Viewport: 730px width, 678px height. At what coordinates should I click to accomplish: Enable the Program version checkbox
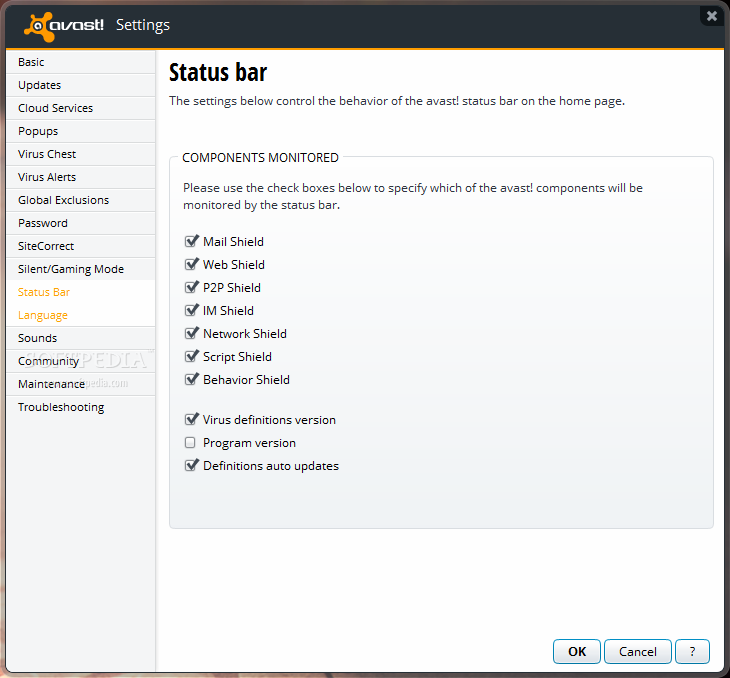click(190, 442)
